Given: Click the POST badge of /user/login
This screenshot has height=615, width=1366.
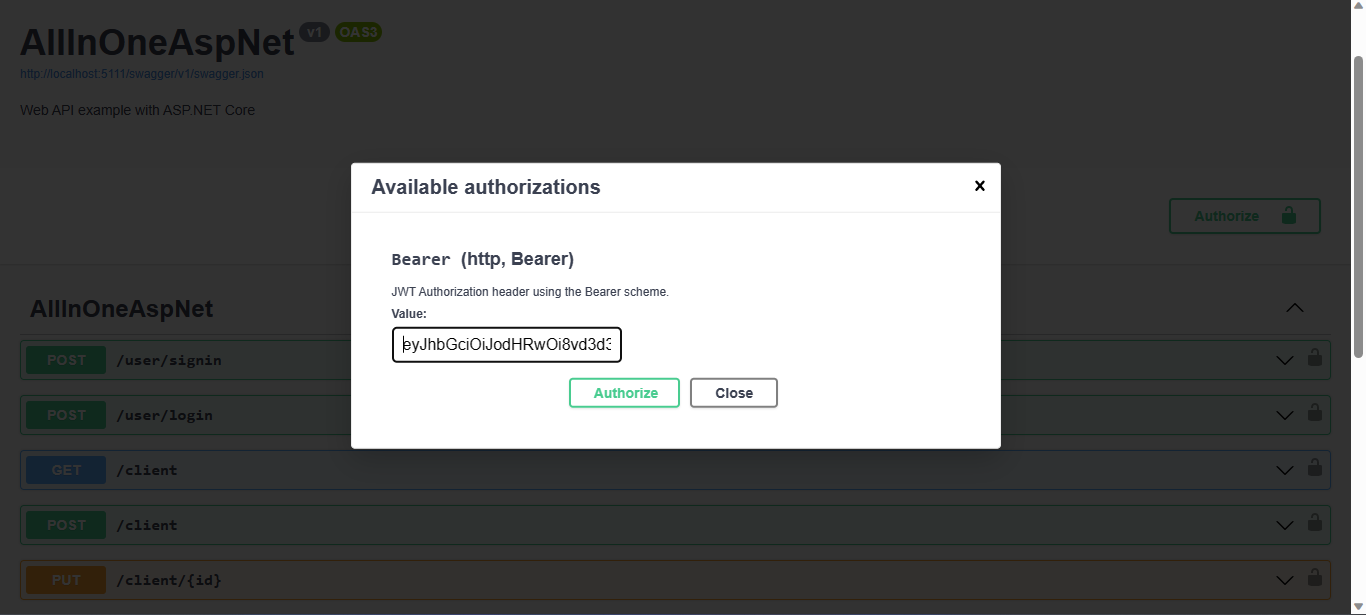Looking at the screenshot, I should 66,415.
